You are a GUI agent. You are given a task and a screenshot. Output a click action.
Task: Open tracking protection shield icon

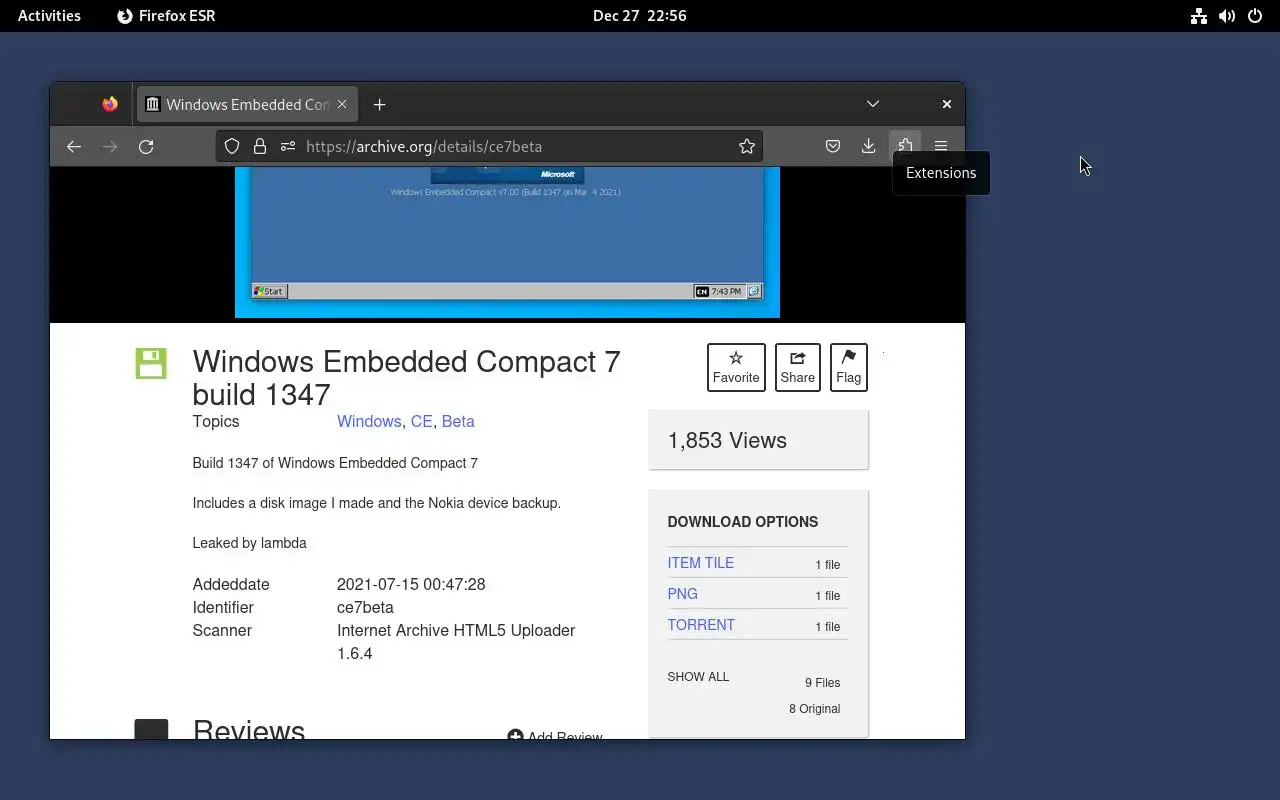click(x=232, y=146)
